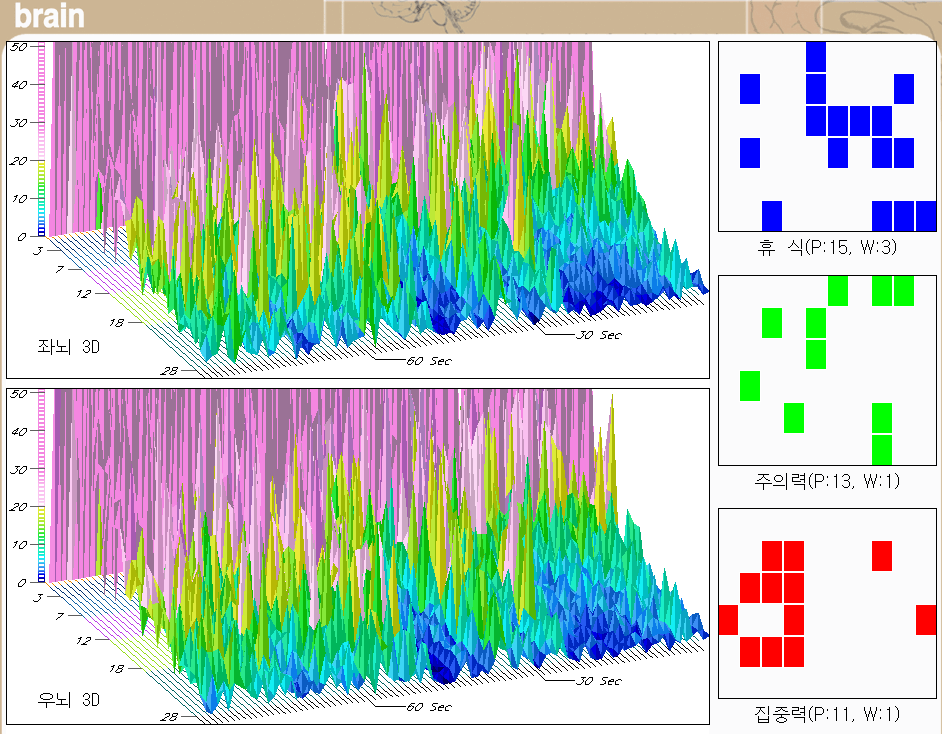
Task: Select the 주의력(P:13, W:1) caption
Action: [827, 481]
